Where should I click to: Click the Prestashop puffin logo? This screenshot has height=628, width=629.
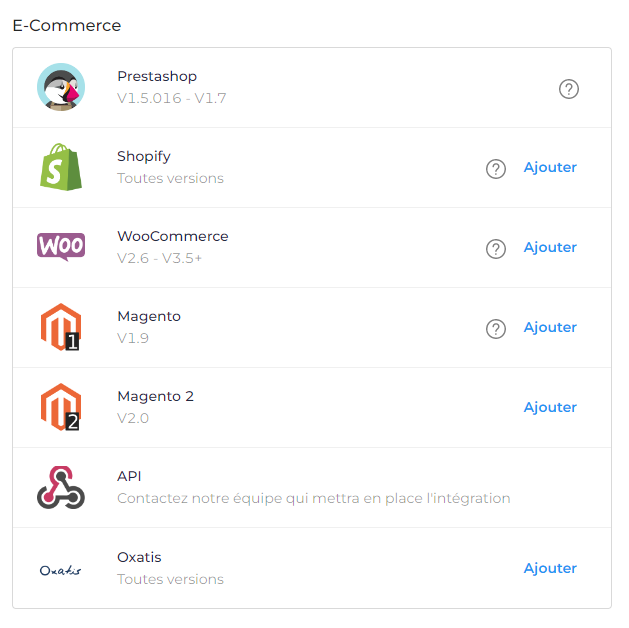[x=61, y=87]
